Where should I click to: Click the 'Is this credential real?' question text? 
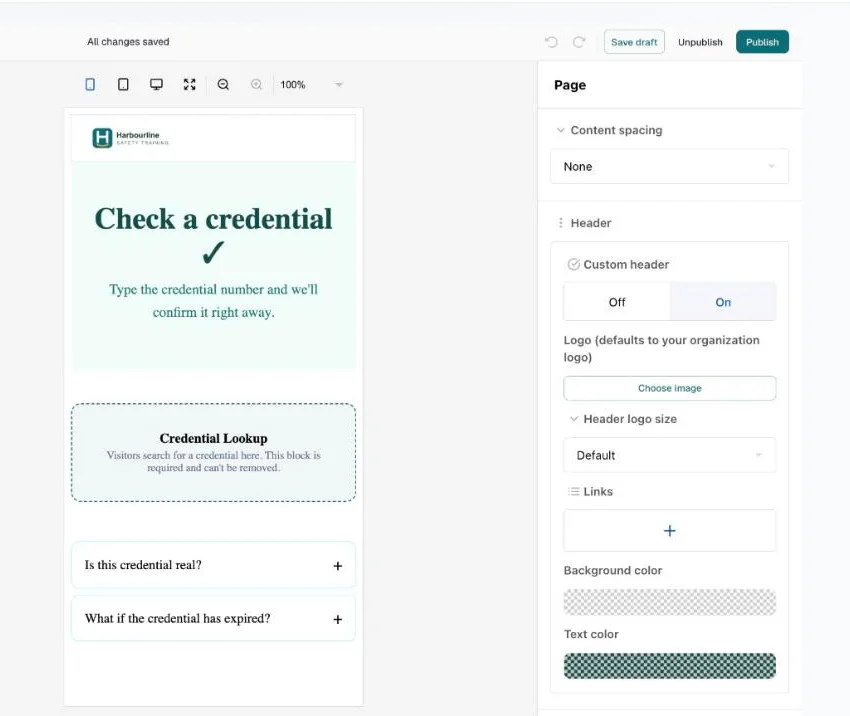(x=143, y=565)
